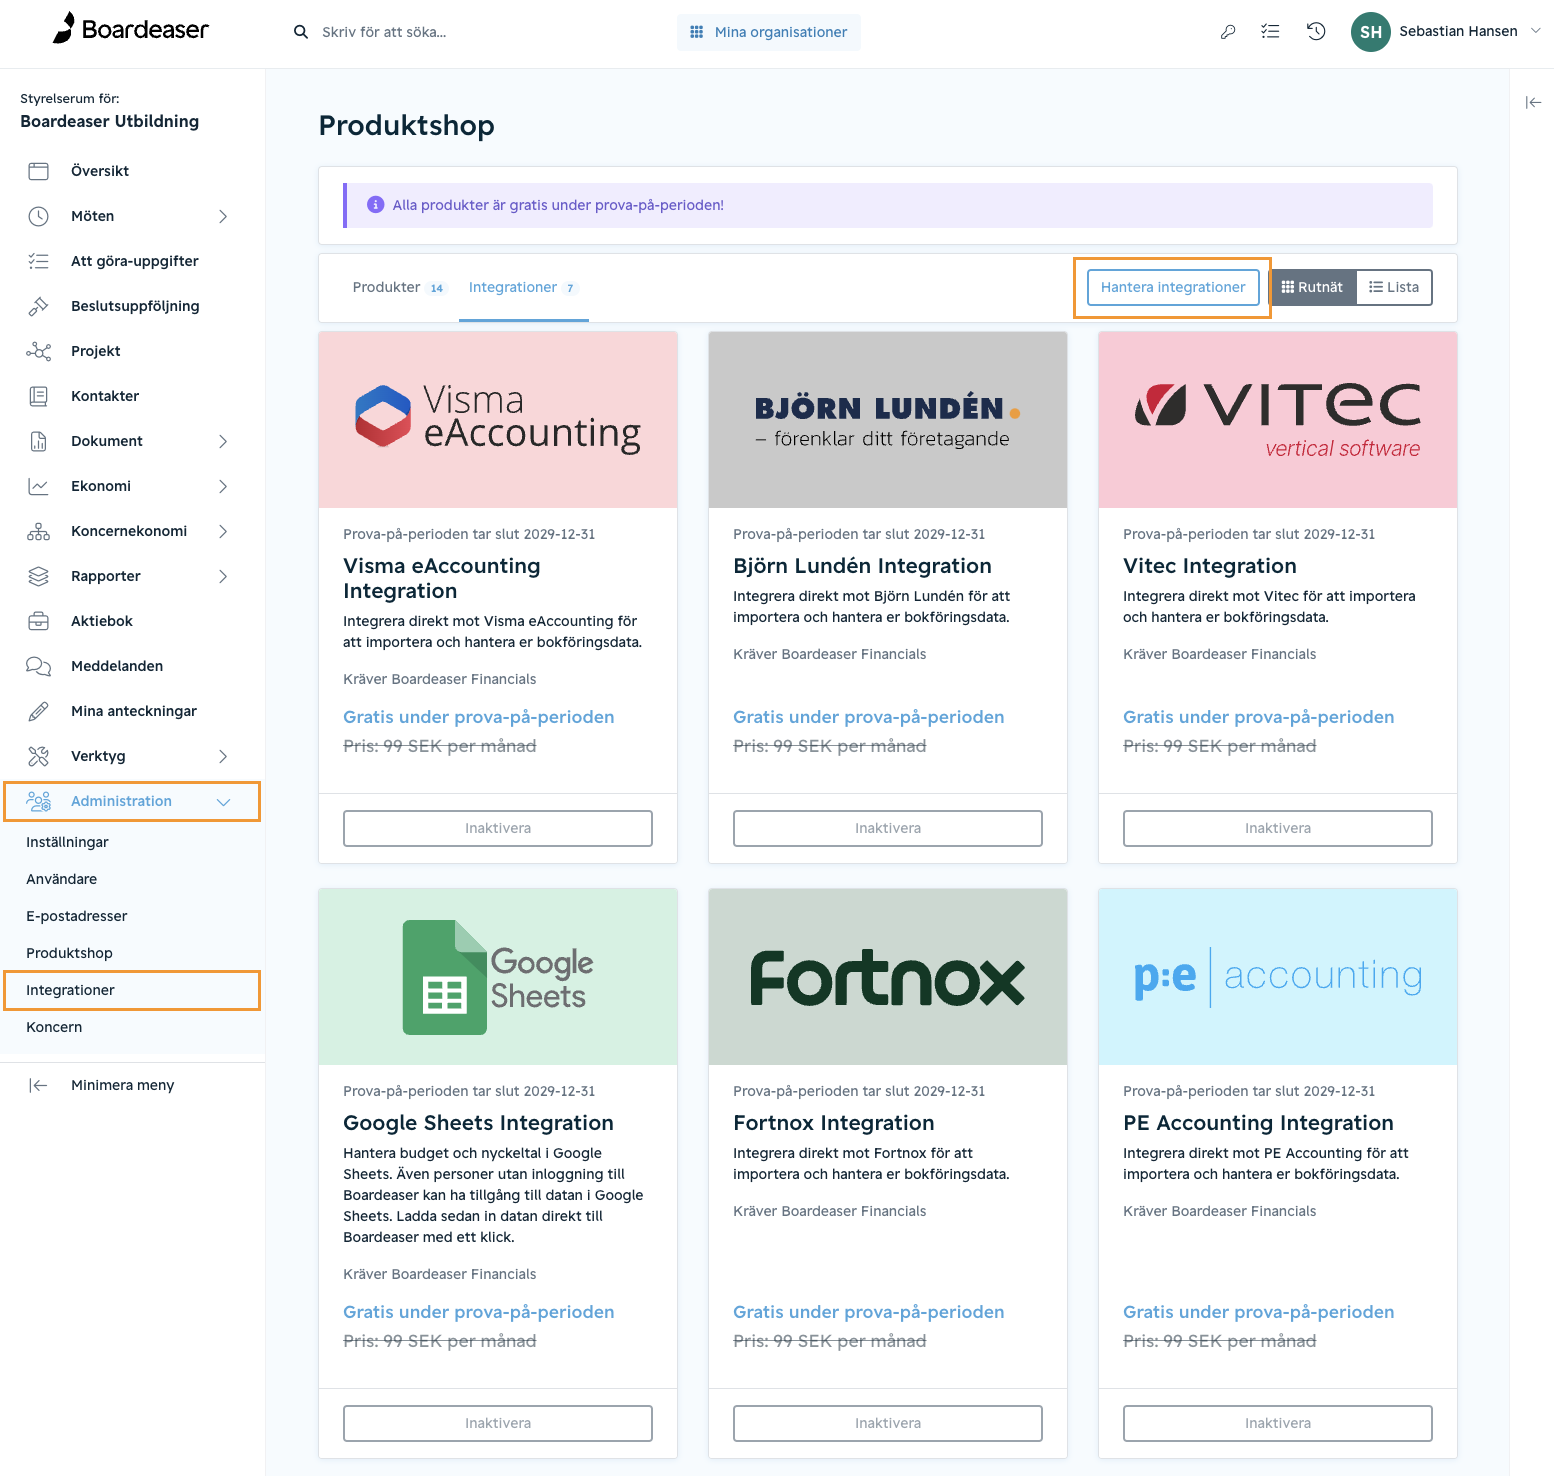The width and height of the screenshot is (1554, 1476).
Task: Open the task checklist icon in header
Action: pyautogui.click(x=1270, y=32)
